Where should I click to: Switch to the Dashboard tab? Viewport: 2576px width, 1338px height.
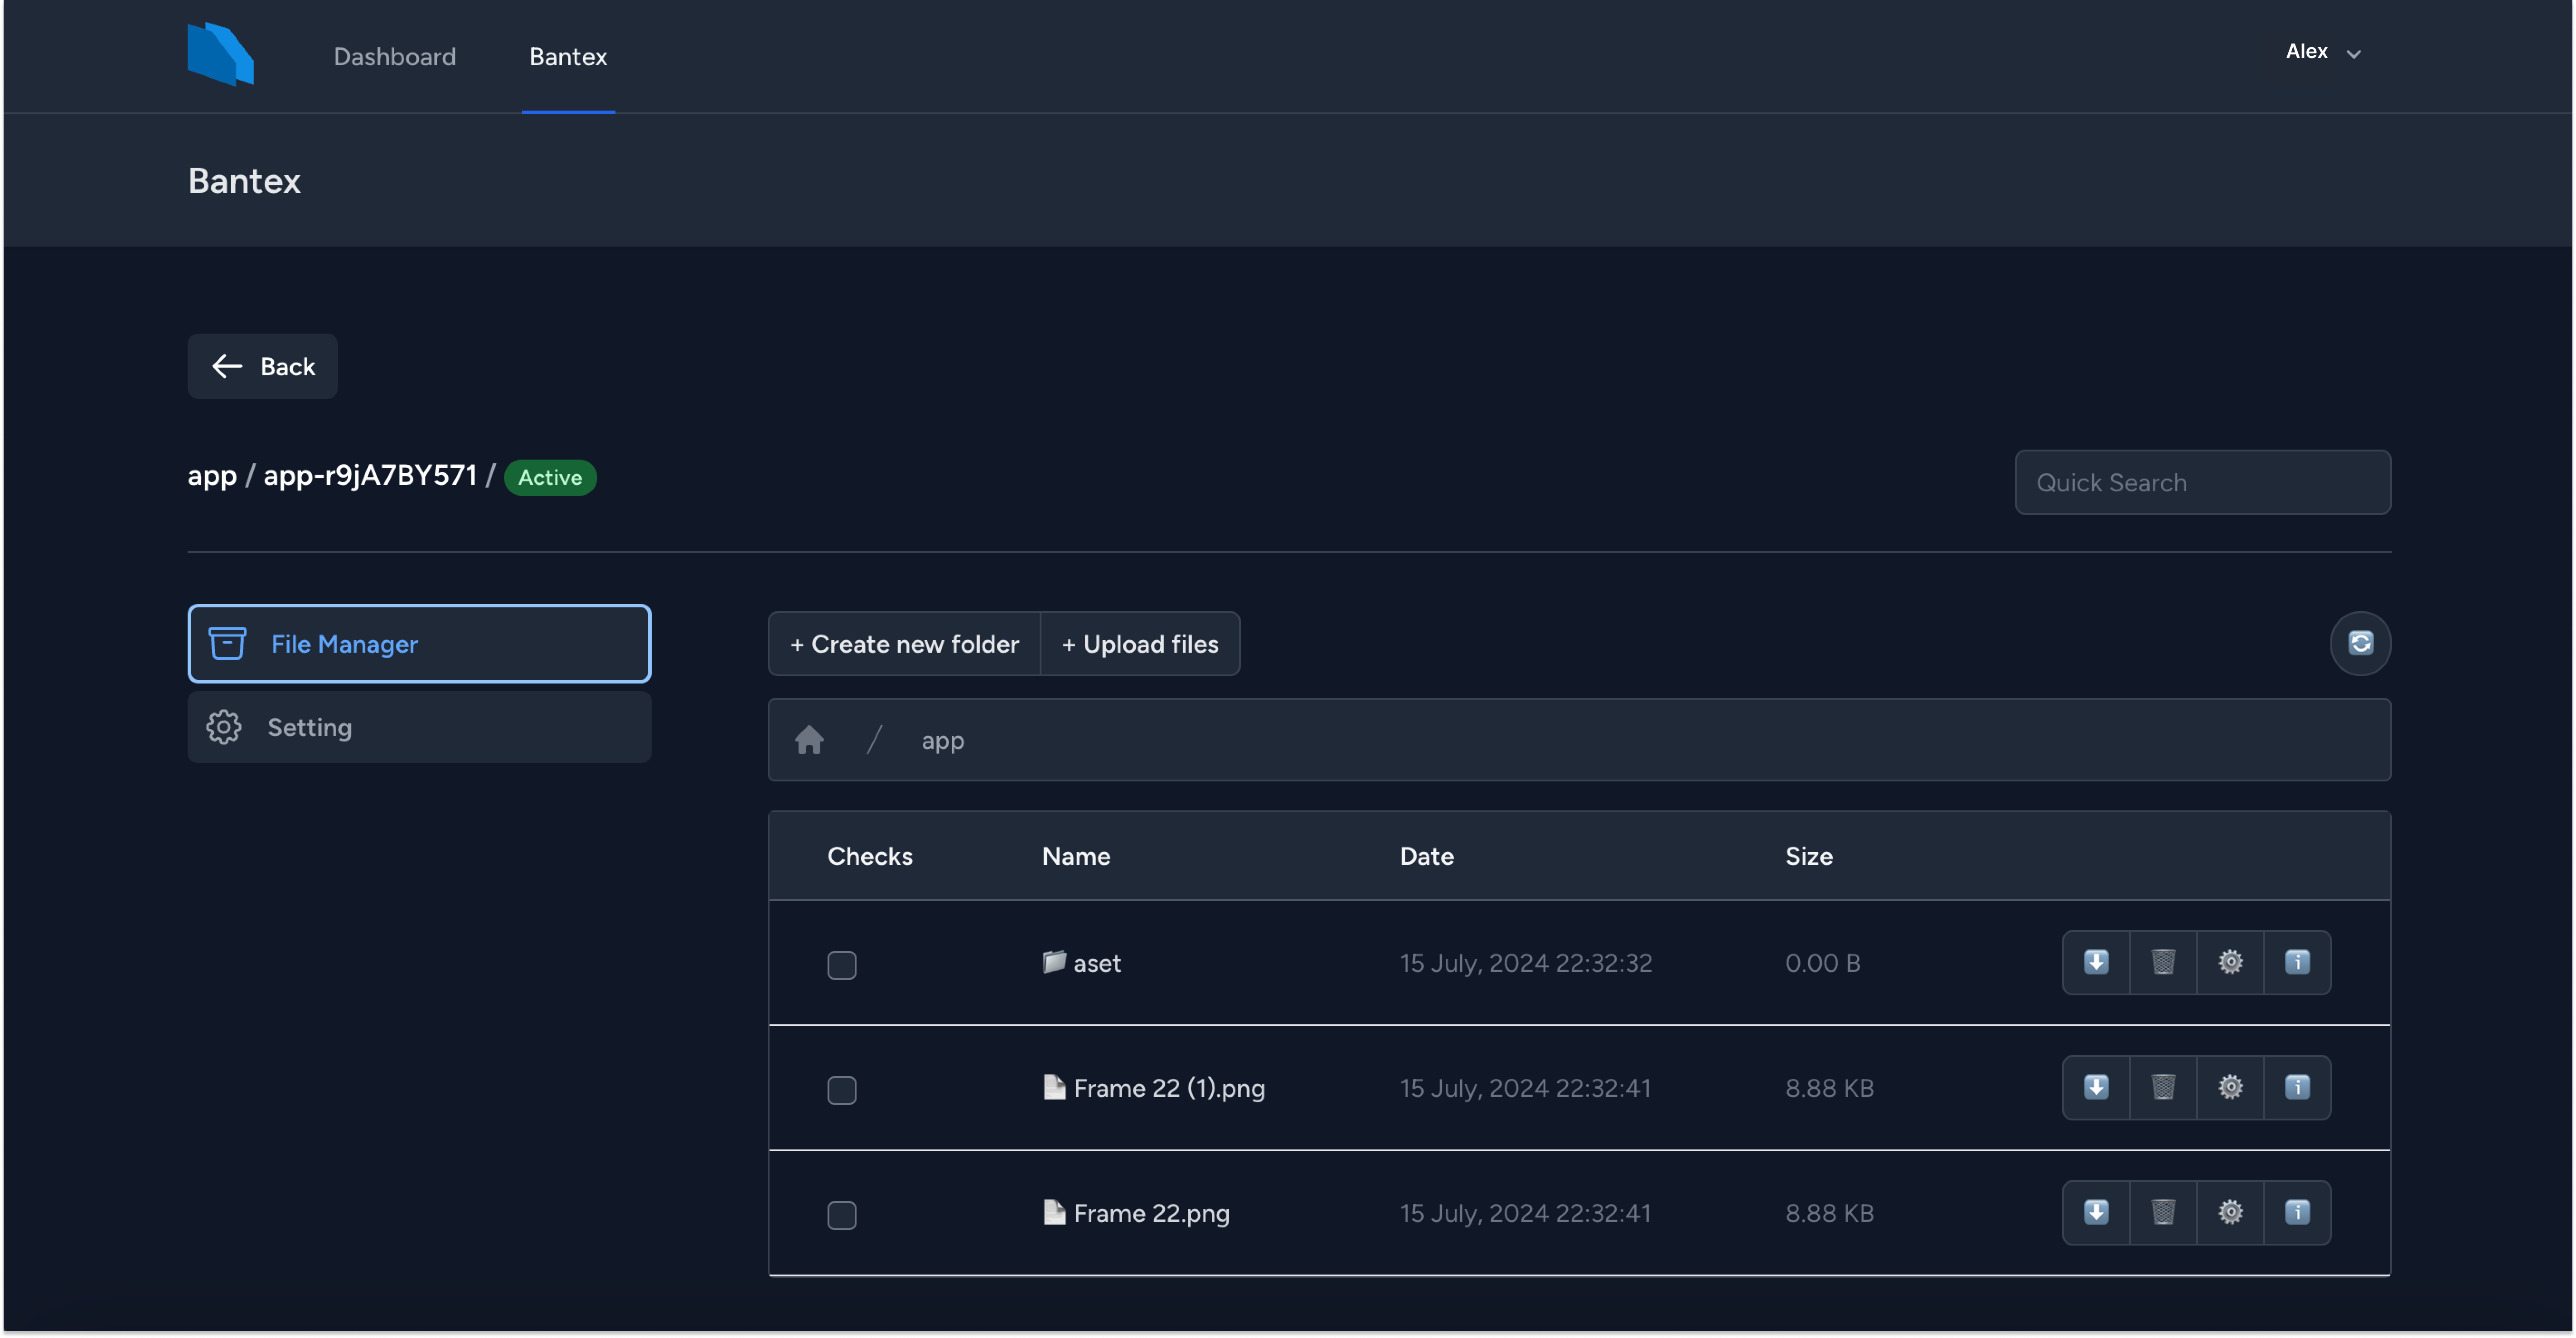click(x=394, y=57)
